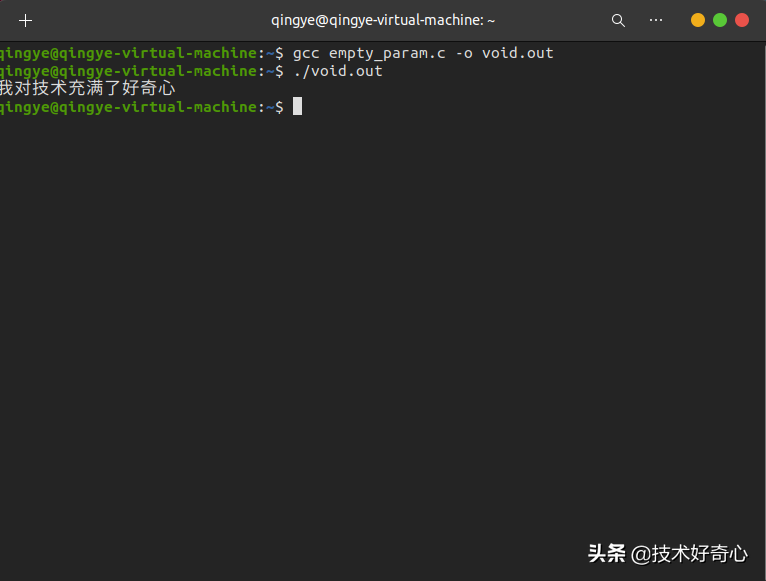The image size is (766, 581).
Task: Minimize window using the yellow button
Action: [x=698, y=20]
